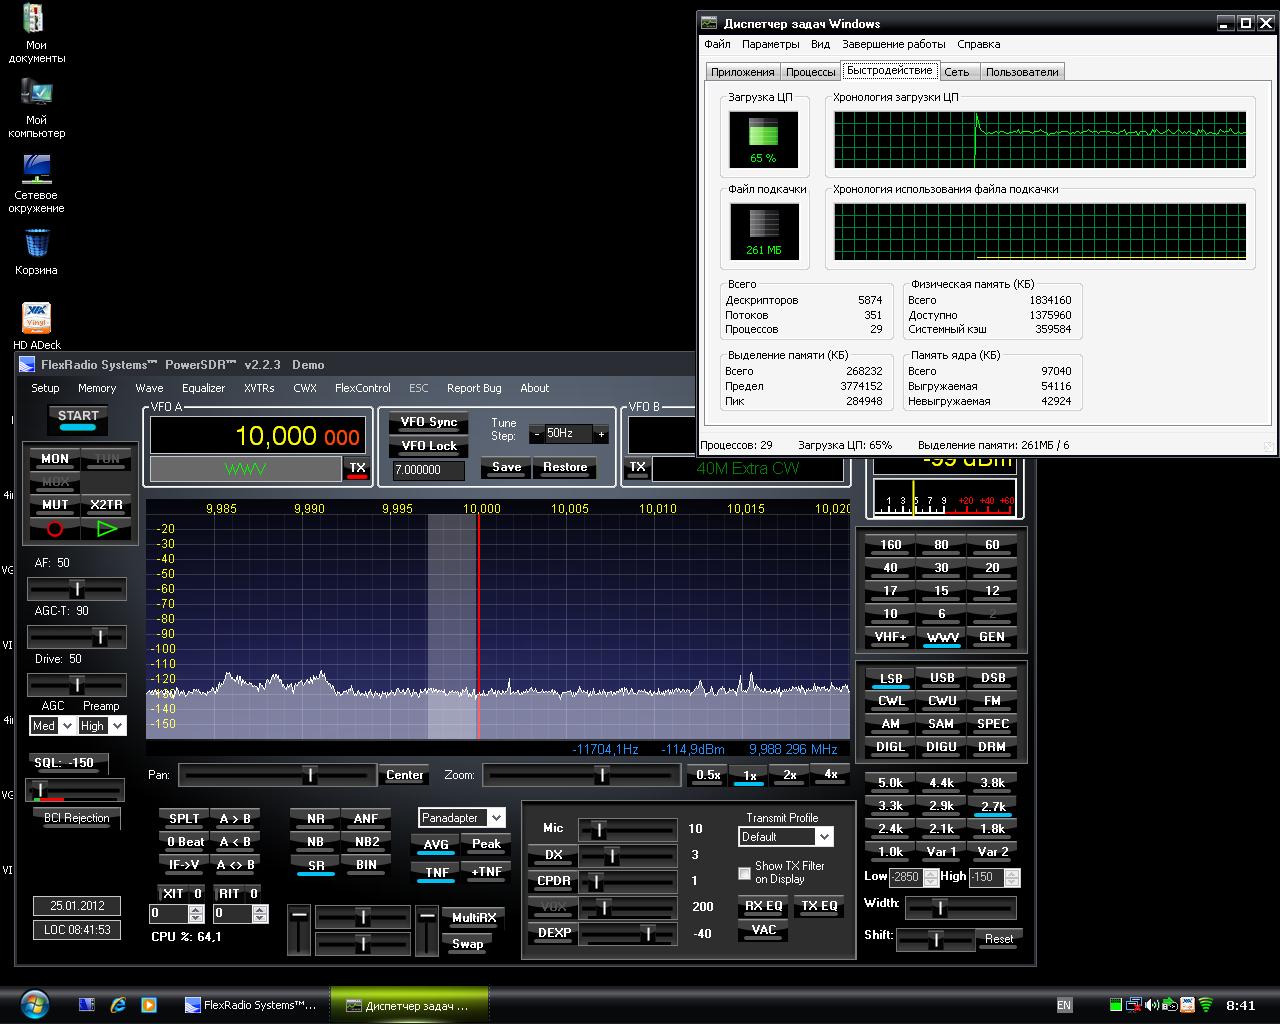Open the Panadapter display mode dropdown
The width and height of the screenshot is (1280, 1024).
[x=461, y=818]
